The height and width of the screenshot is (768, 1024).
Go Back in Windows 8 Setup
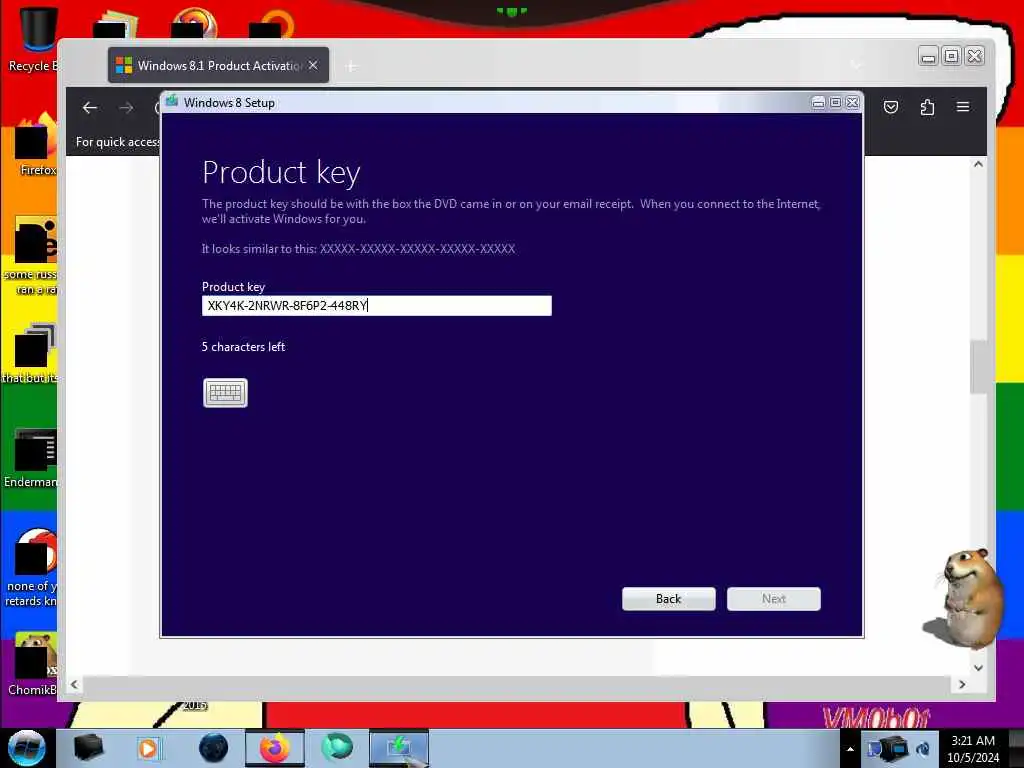pyautogui.click(x=669, y=599)
